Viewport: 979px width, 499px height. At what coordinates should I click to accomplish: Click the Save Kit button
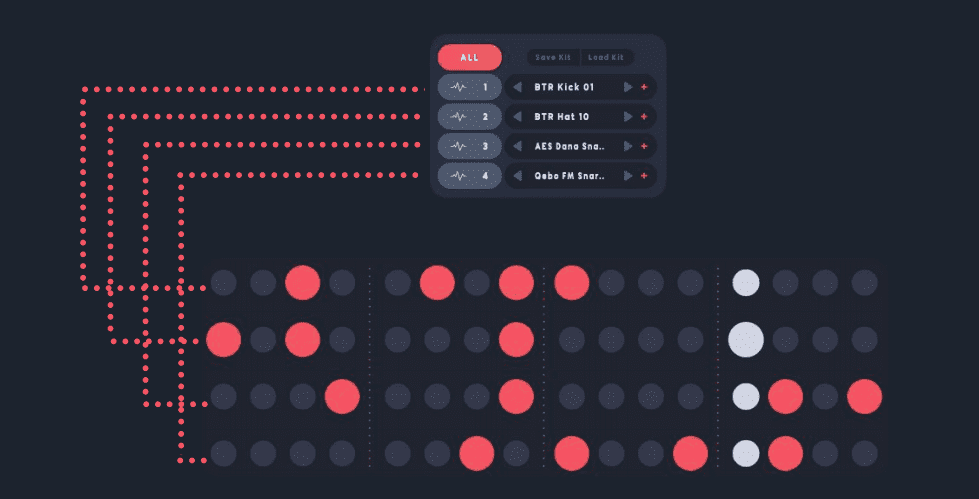tap(553, 57)
